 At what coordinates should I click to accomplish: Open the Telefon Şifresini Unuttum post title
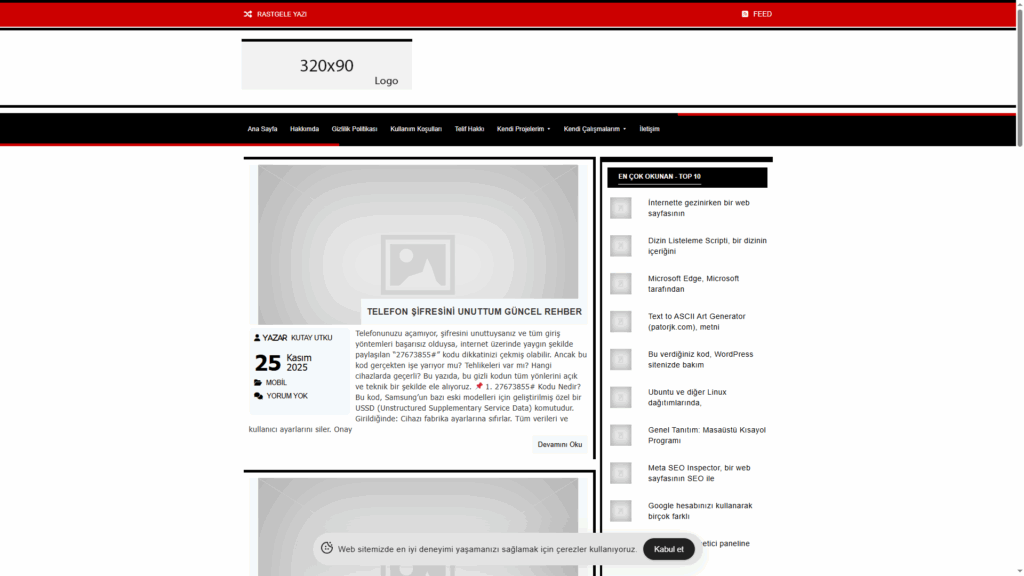click(x=474, y=312)
